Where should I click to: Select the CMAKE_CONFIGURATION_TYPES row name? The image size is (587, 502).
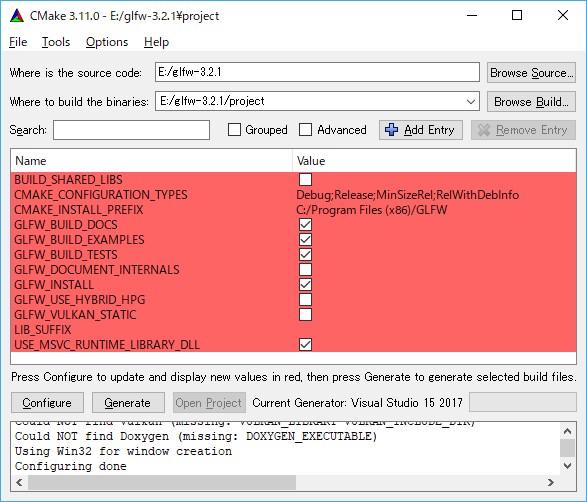(x=101, y=195)
